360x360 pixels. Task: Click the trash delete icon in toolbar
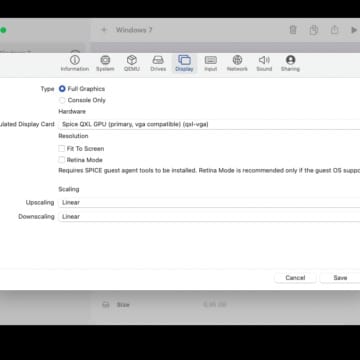293,30
